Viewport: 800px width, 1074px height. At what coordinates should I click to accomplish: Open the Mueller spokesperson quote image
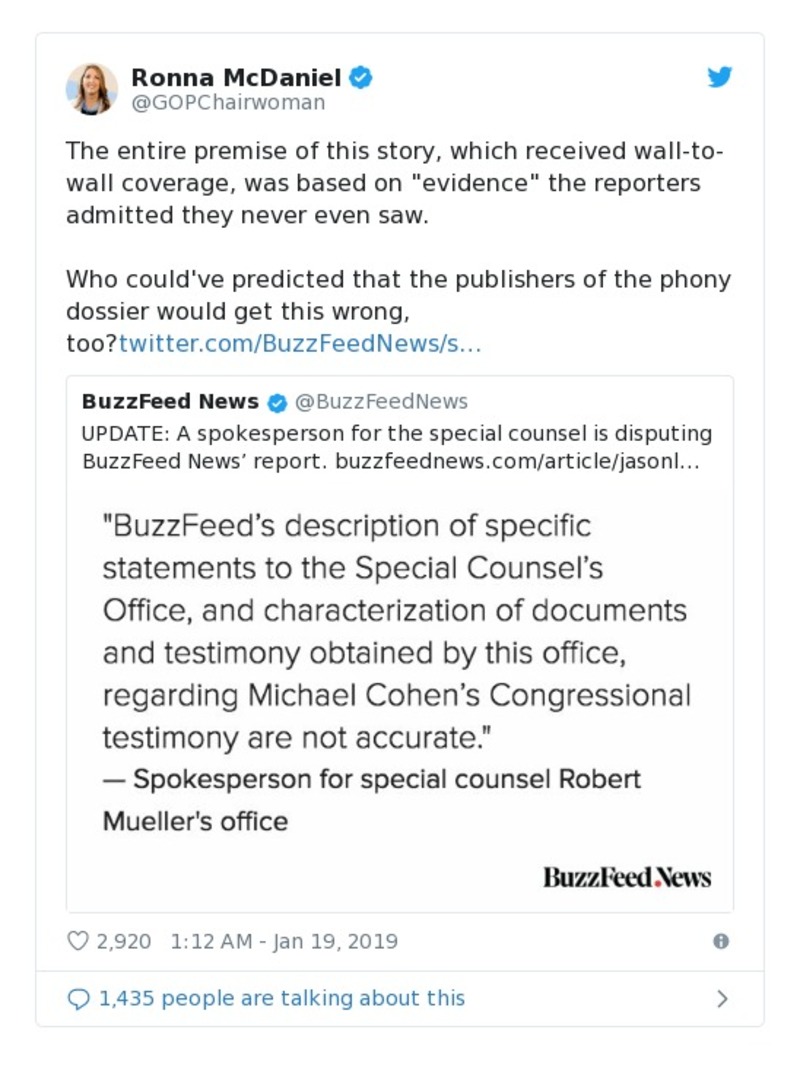(400, 670)
